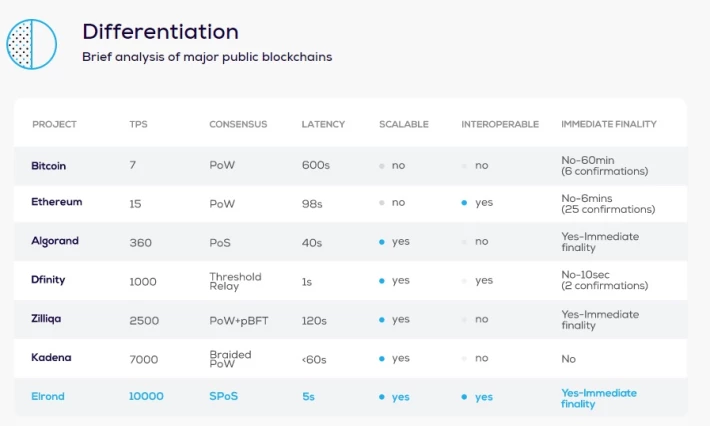Click Ethereum's TPS value 15

(x=135, y=204)
